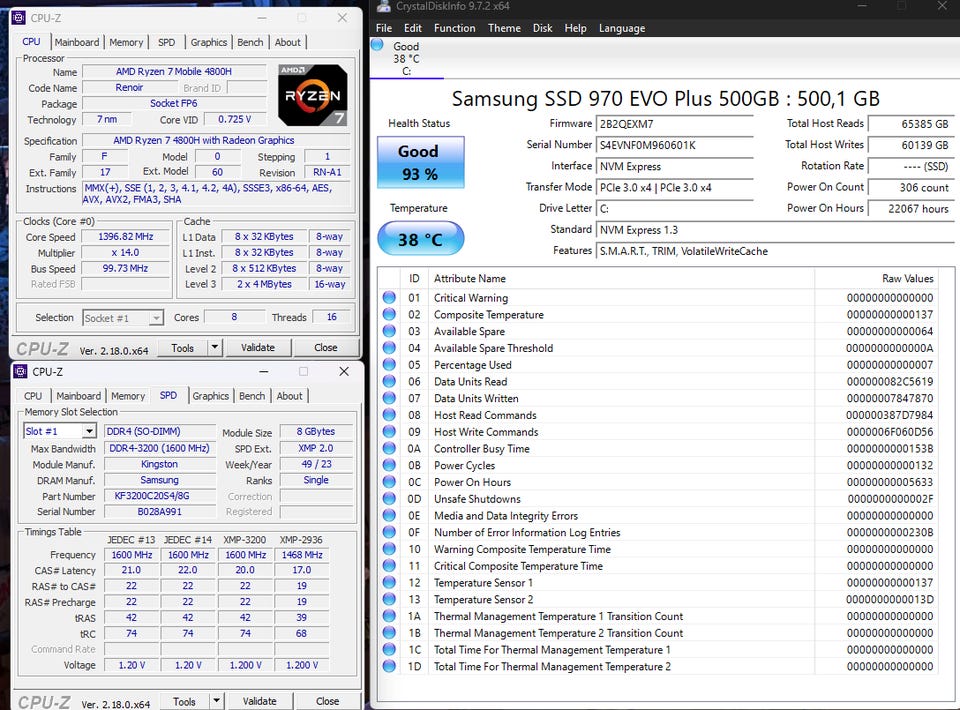Click the 38 °C temperature indicator
The image size is (960, 710).
click(x=418, y=240)
